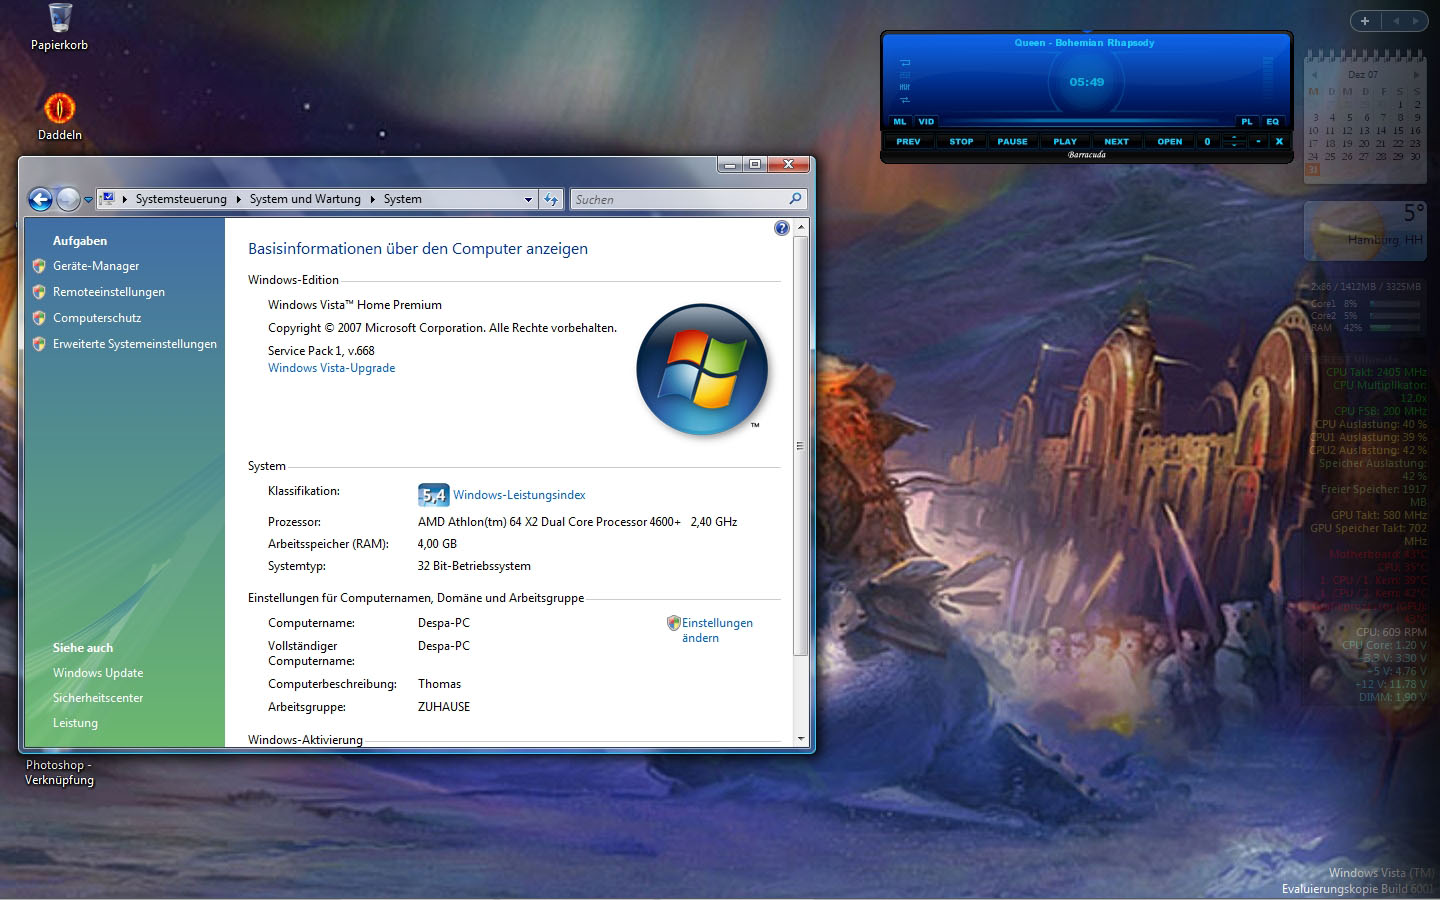Open Computerschutz in the sidebar
Screen dimensions: 1440x900
(x=97, y=318)
